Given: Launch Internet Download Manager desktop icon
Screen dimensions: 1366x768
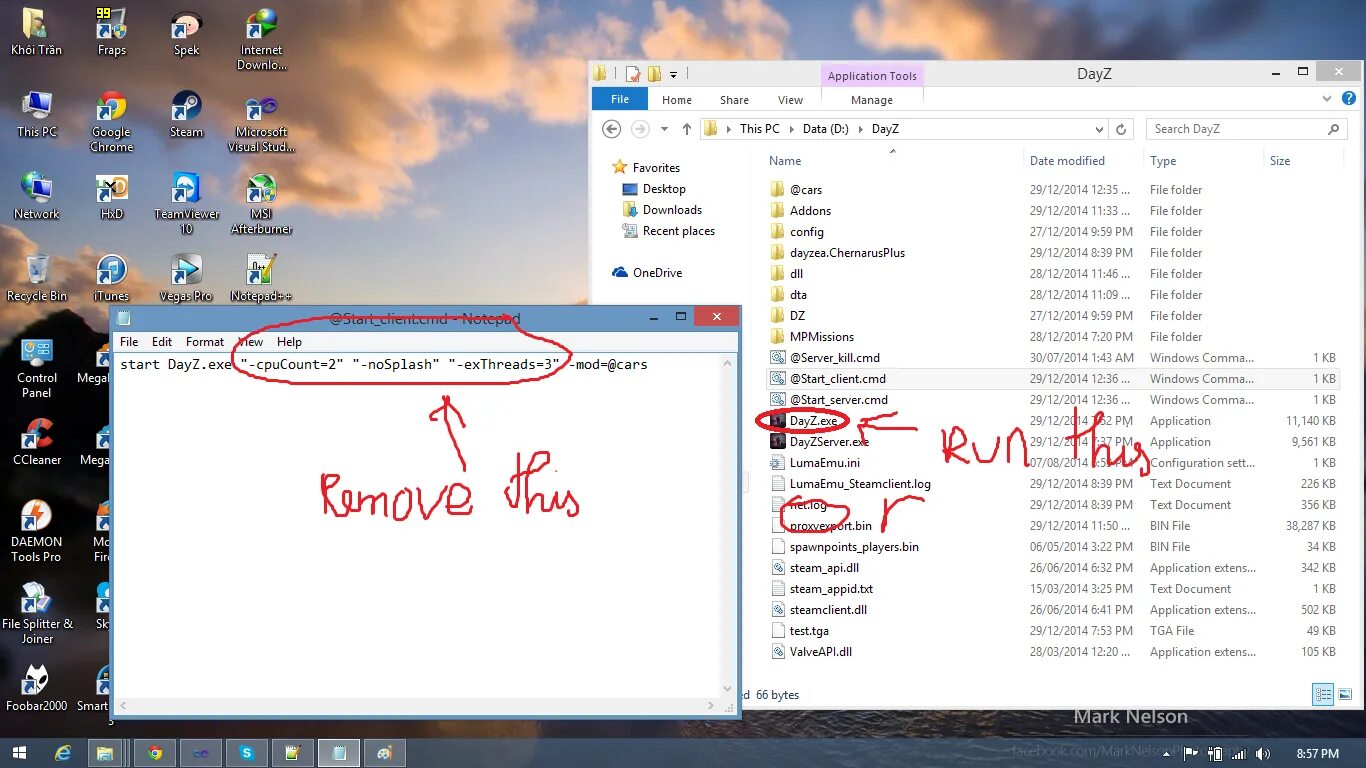Looking at the screenshot, I should tap(261, 39).
